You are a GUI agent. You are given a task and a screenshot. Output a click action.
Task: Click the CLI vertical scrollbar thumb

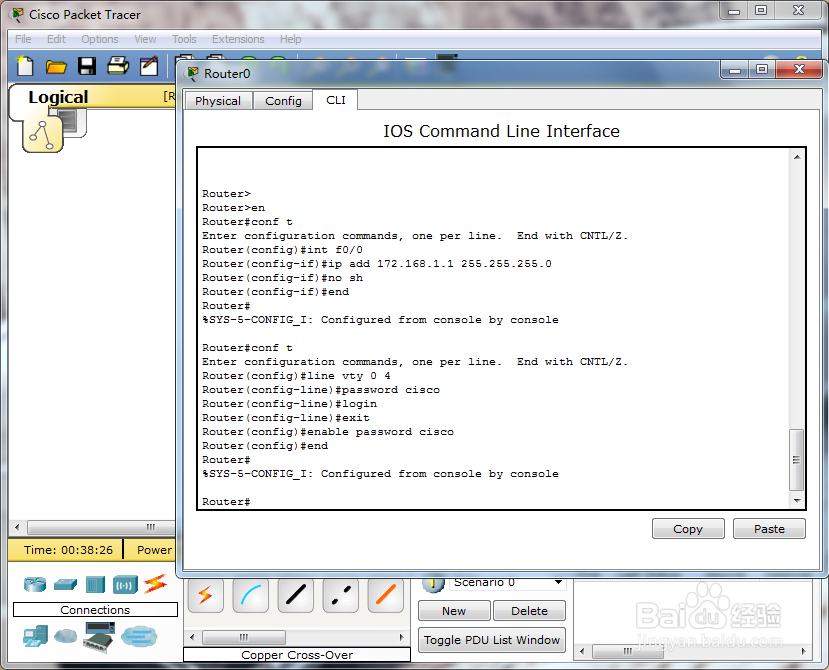(x=796, y=460)
